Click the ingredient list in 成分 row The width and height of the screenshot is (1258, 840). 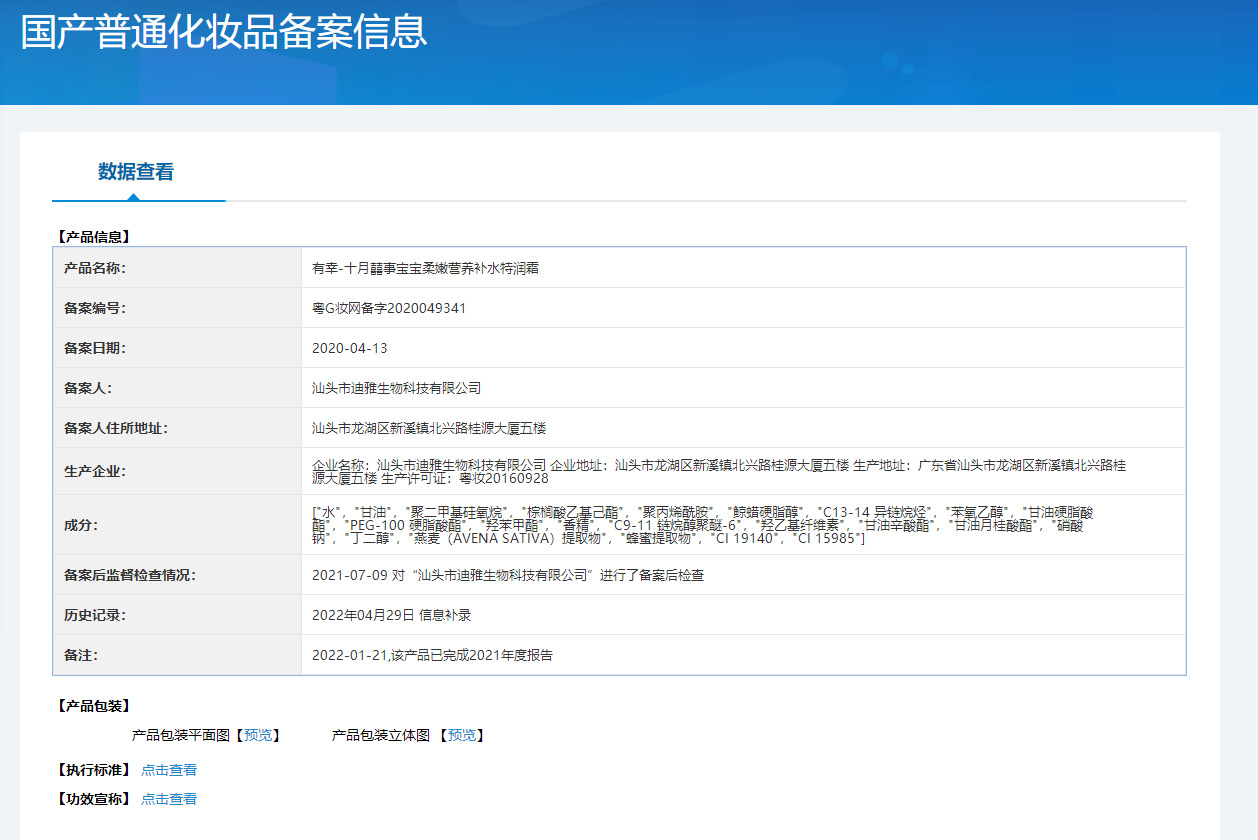pos(703,525)
